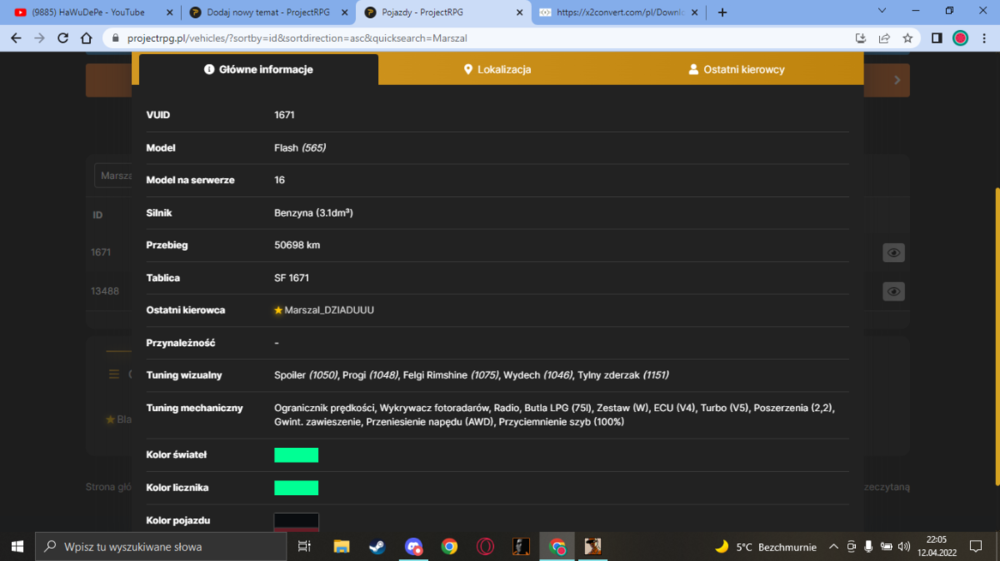Viewport: 1000px width, 561px height.
Task: Click the address bar URL
Action: click(297, 38)
